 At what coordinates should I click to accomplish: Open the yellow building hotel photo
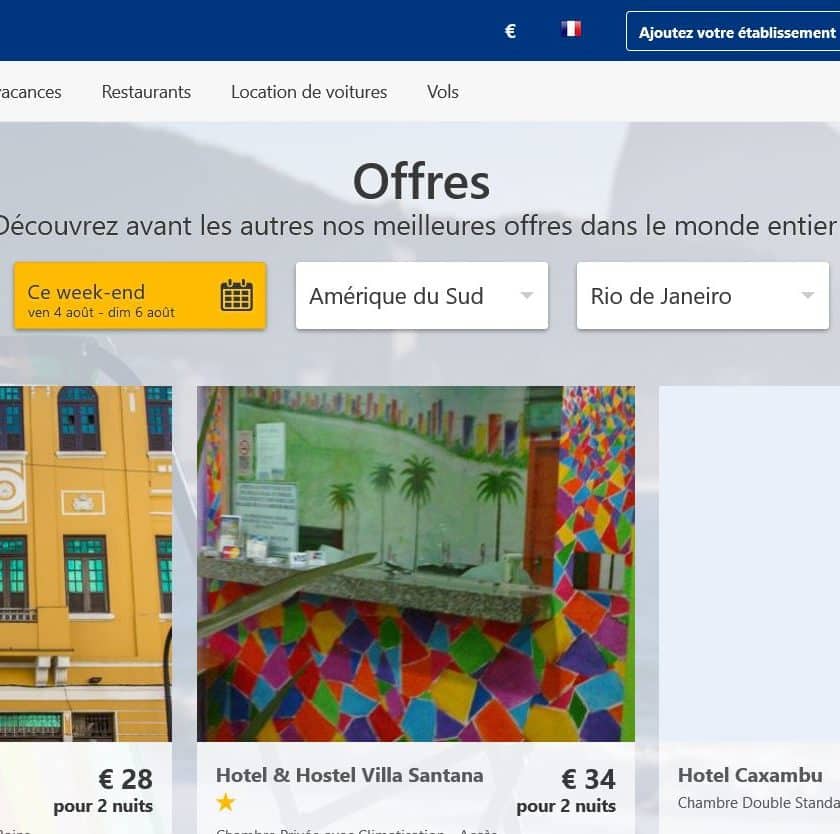(86, 563)
